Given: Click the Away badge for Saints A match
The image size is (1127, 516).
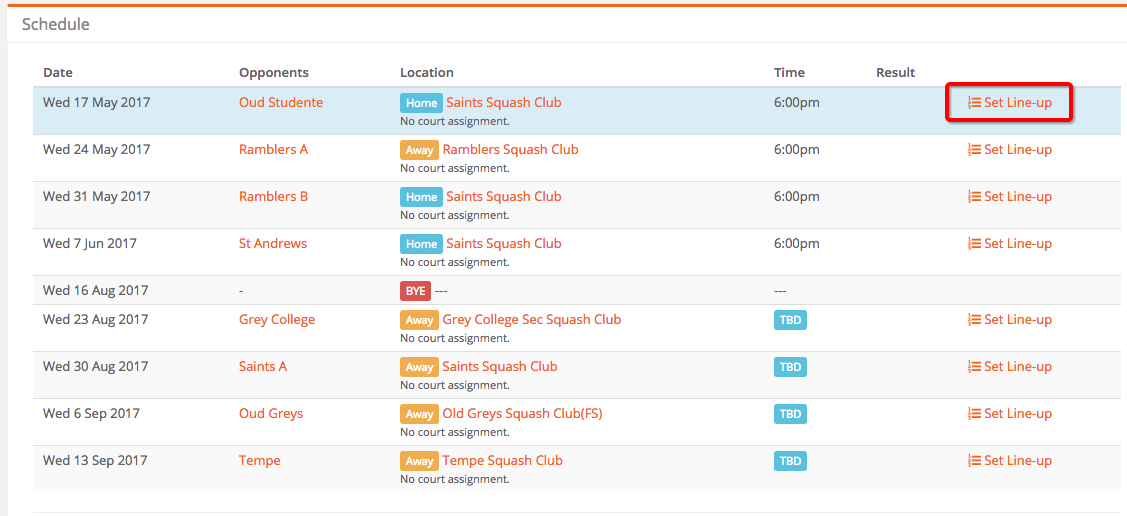Looking at the screenshot, I should pos(419,367).
